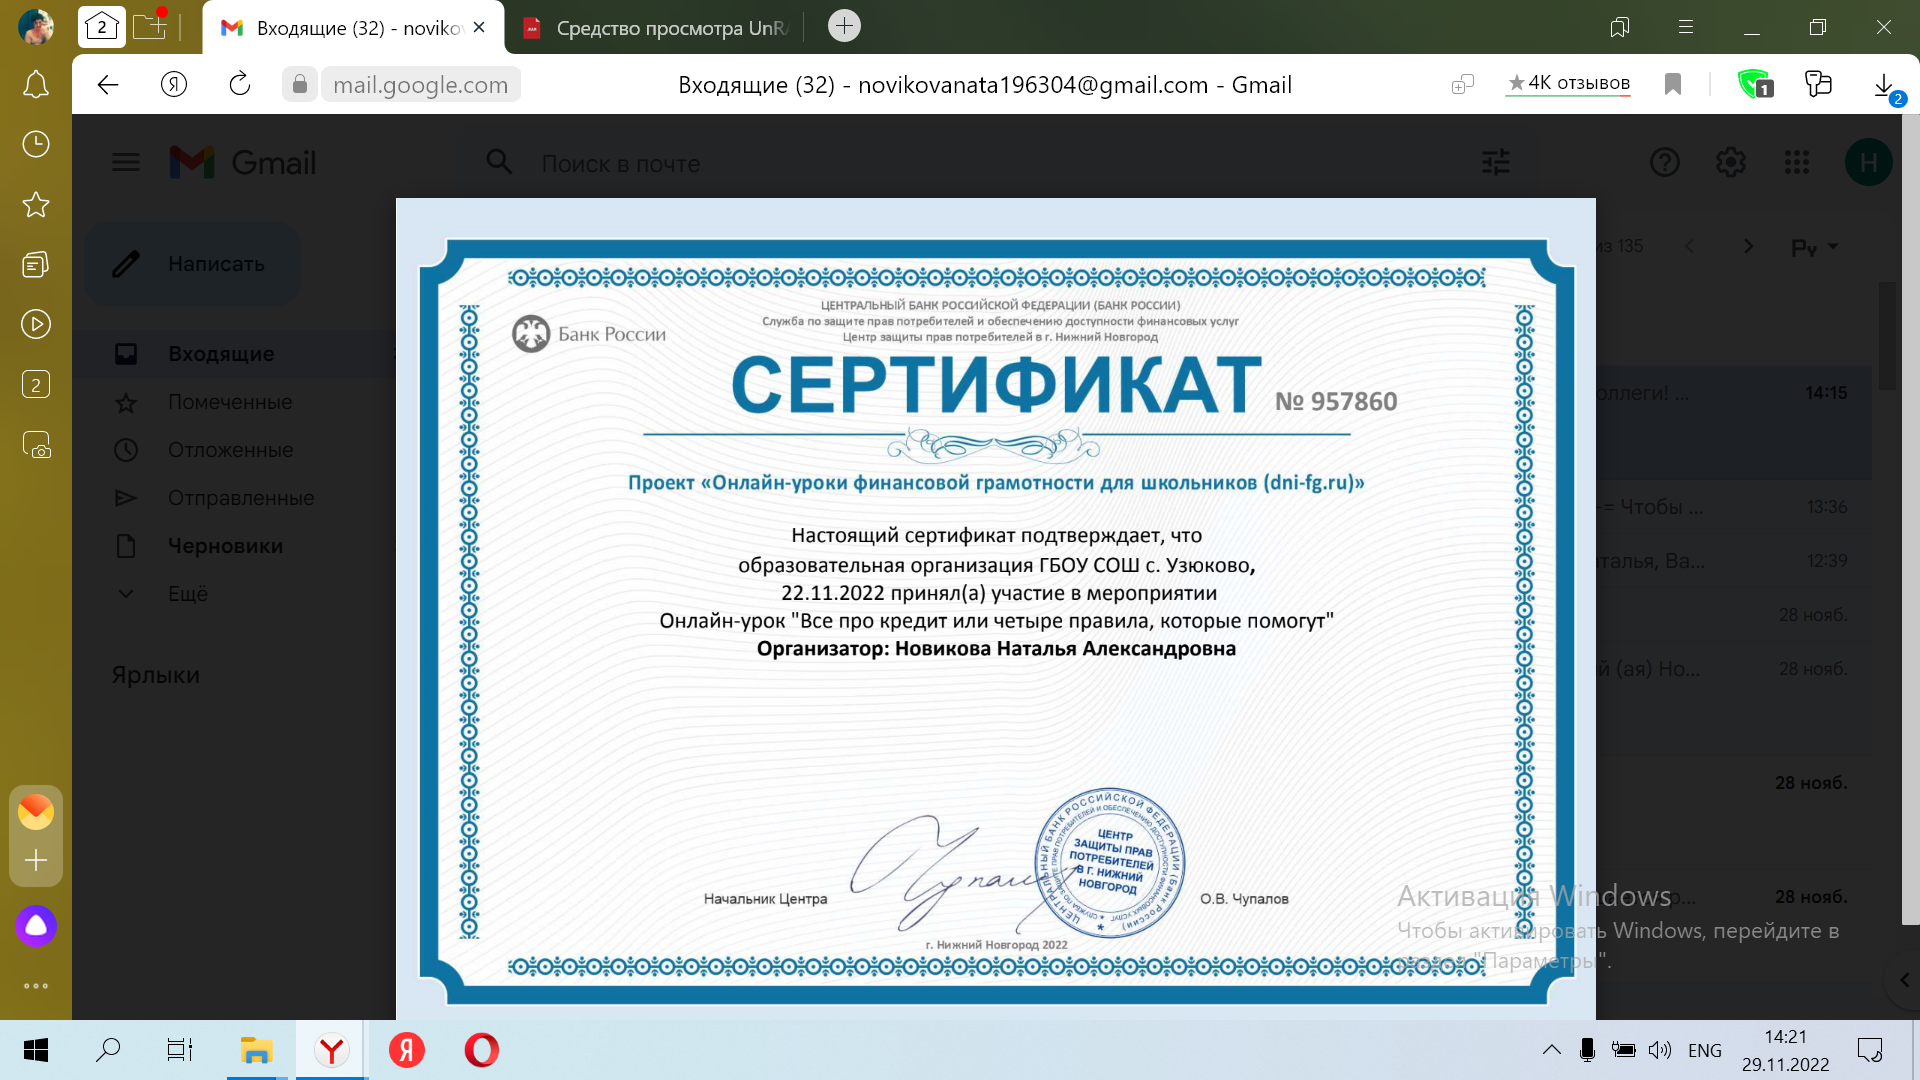Open the volume control in tray

pos(1660,1050)
